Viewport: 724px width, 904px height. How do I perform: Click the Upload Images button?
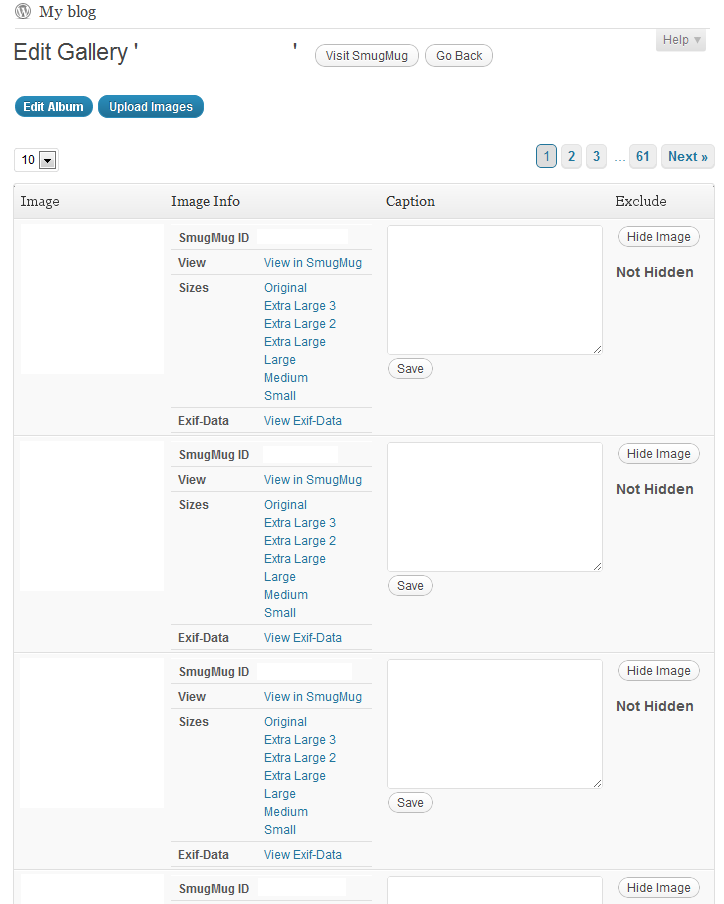pyautogui.click(x=151, y=107)
